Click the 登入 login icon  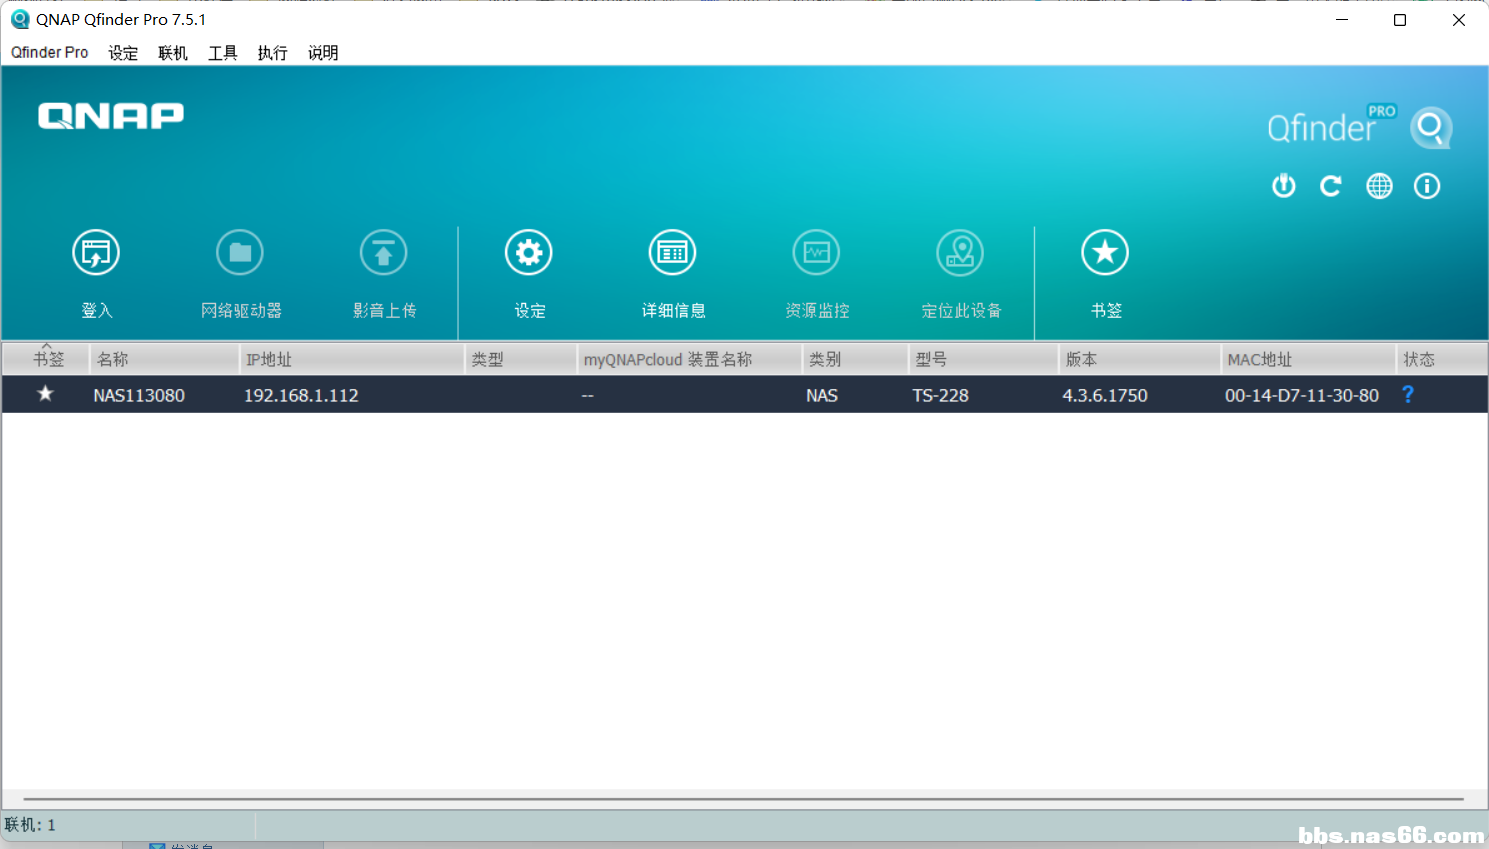96,253
